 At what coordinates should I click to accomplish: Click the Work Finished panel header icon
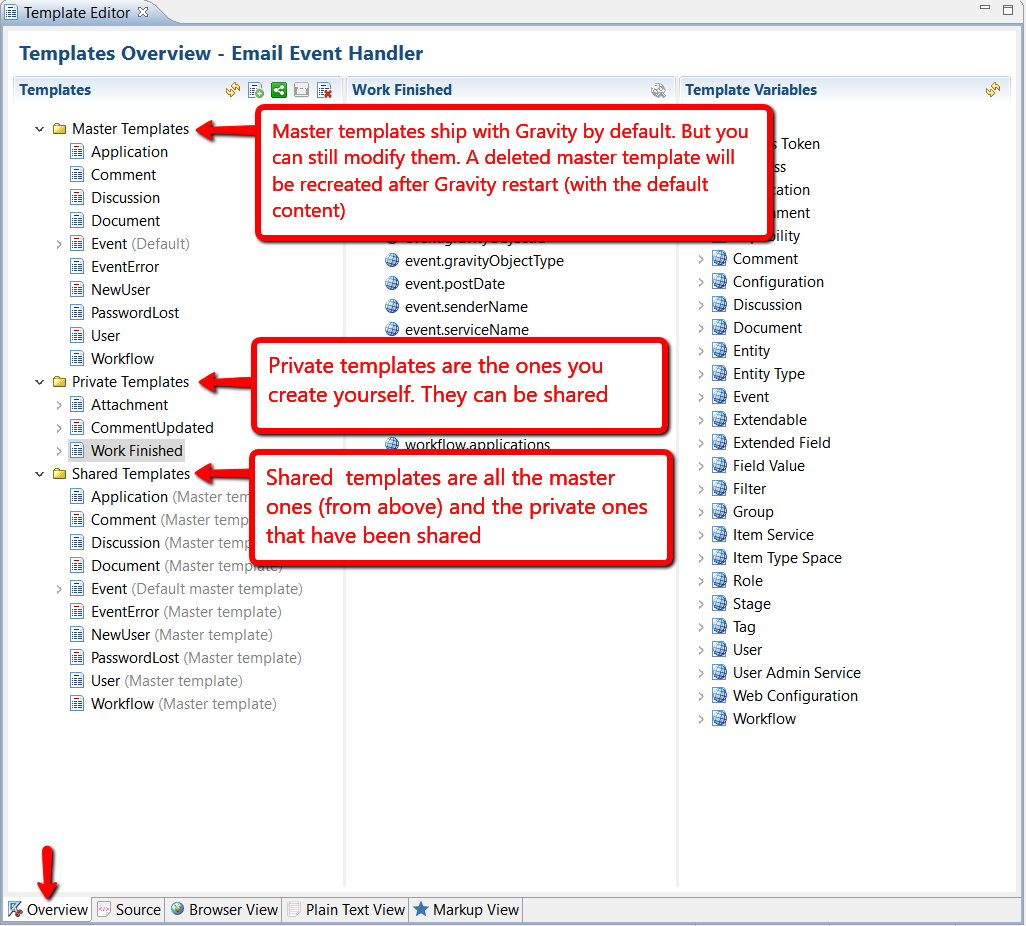point(658,90)
